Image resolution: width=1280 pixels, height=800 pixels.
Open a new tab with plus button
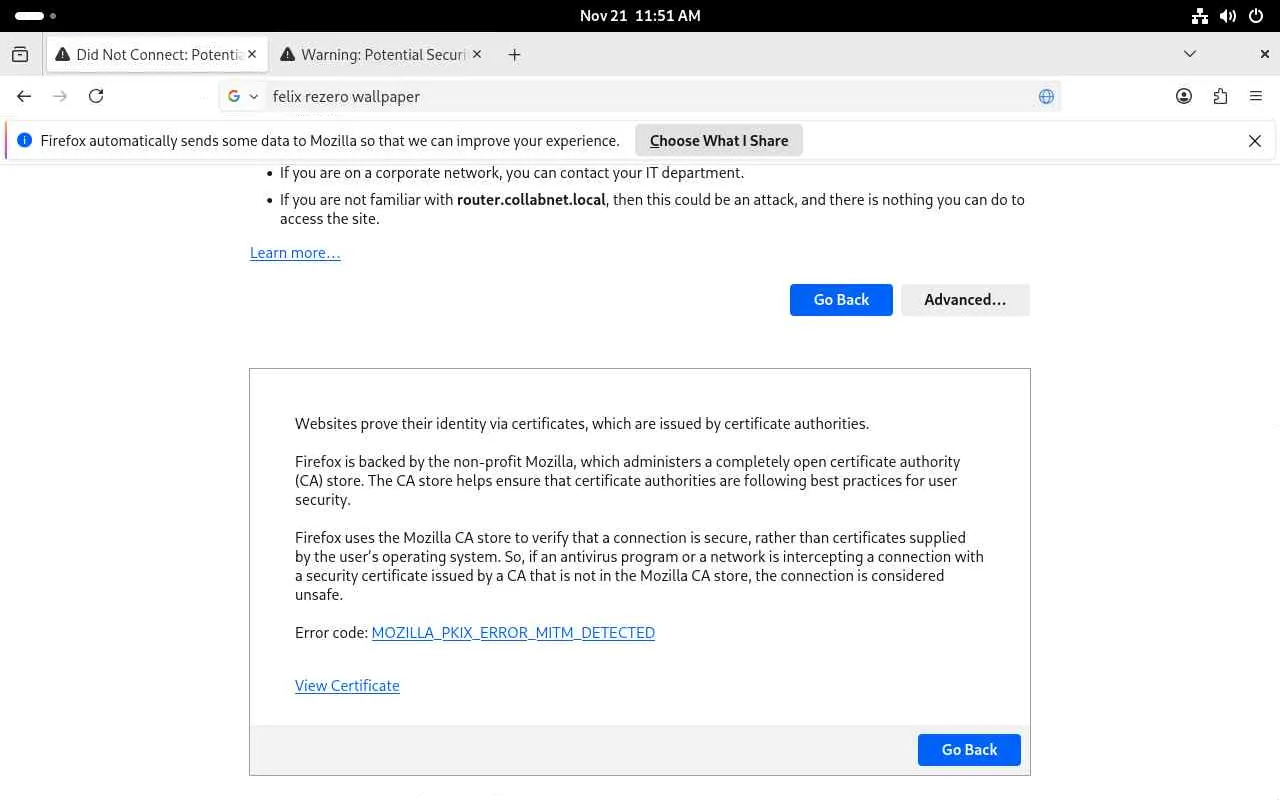tap(514, 55)
